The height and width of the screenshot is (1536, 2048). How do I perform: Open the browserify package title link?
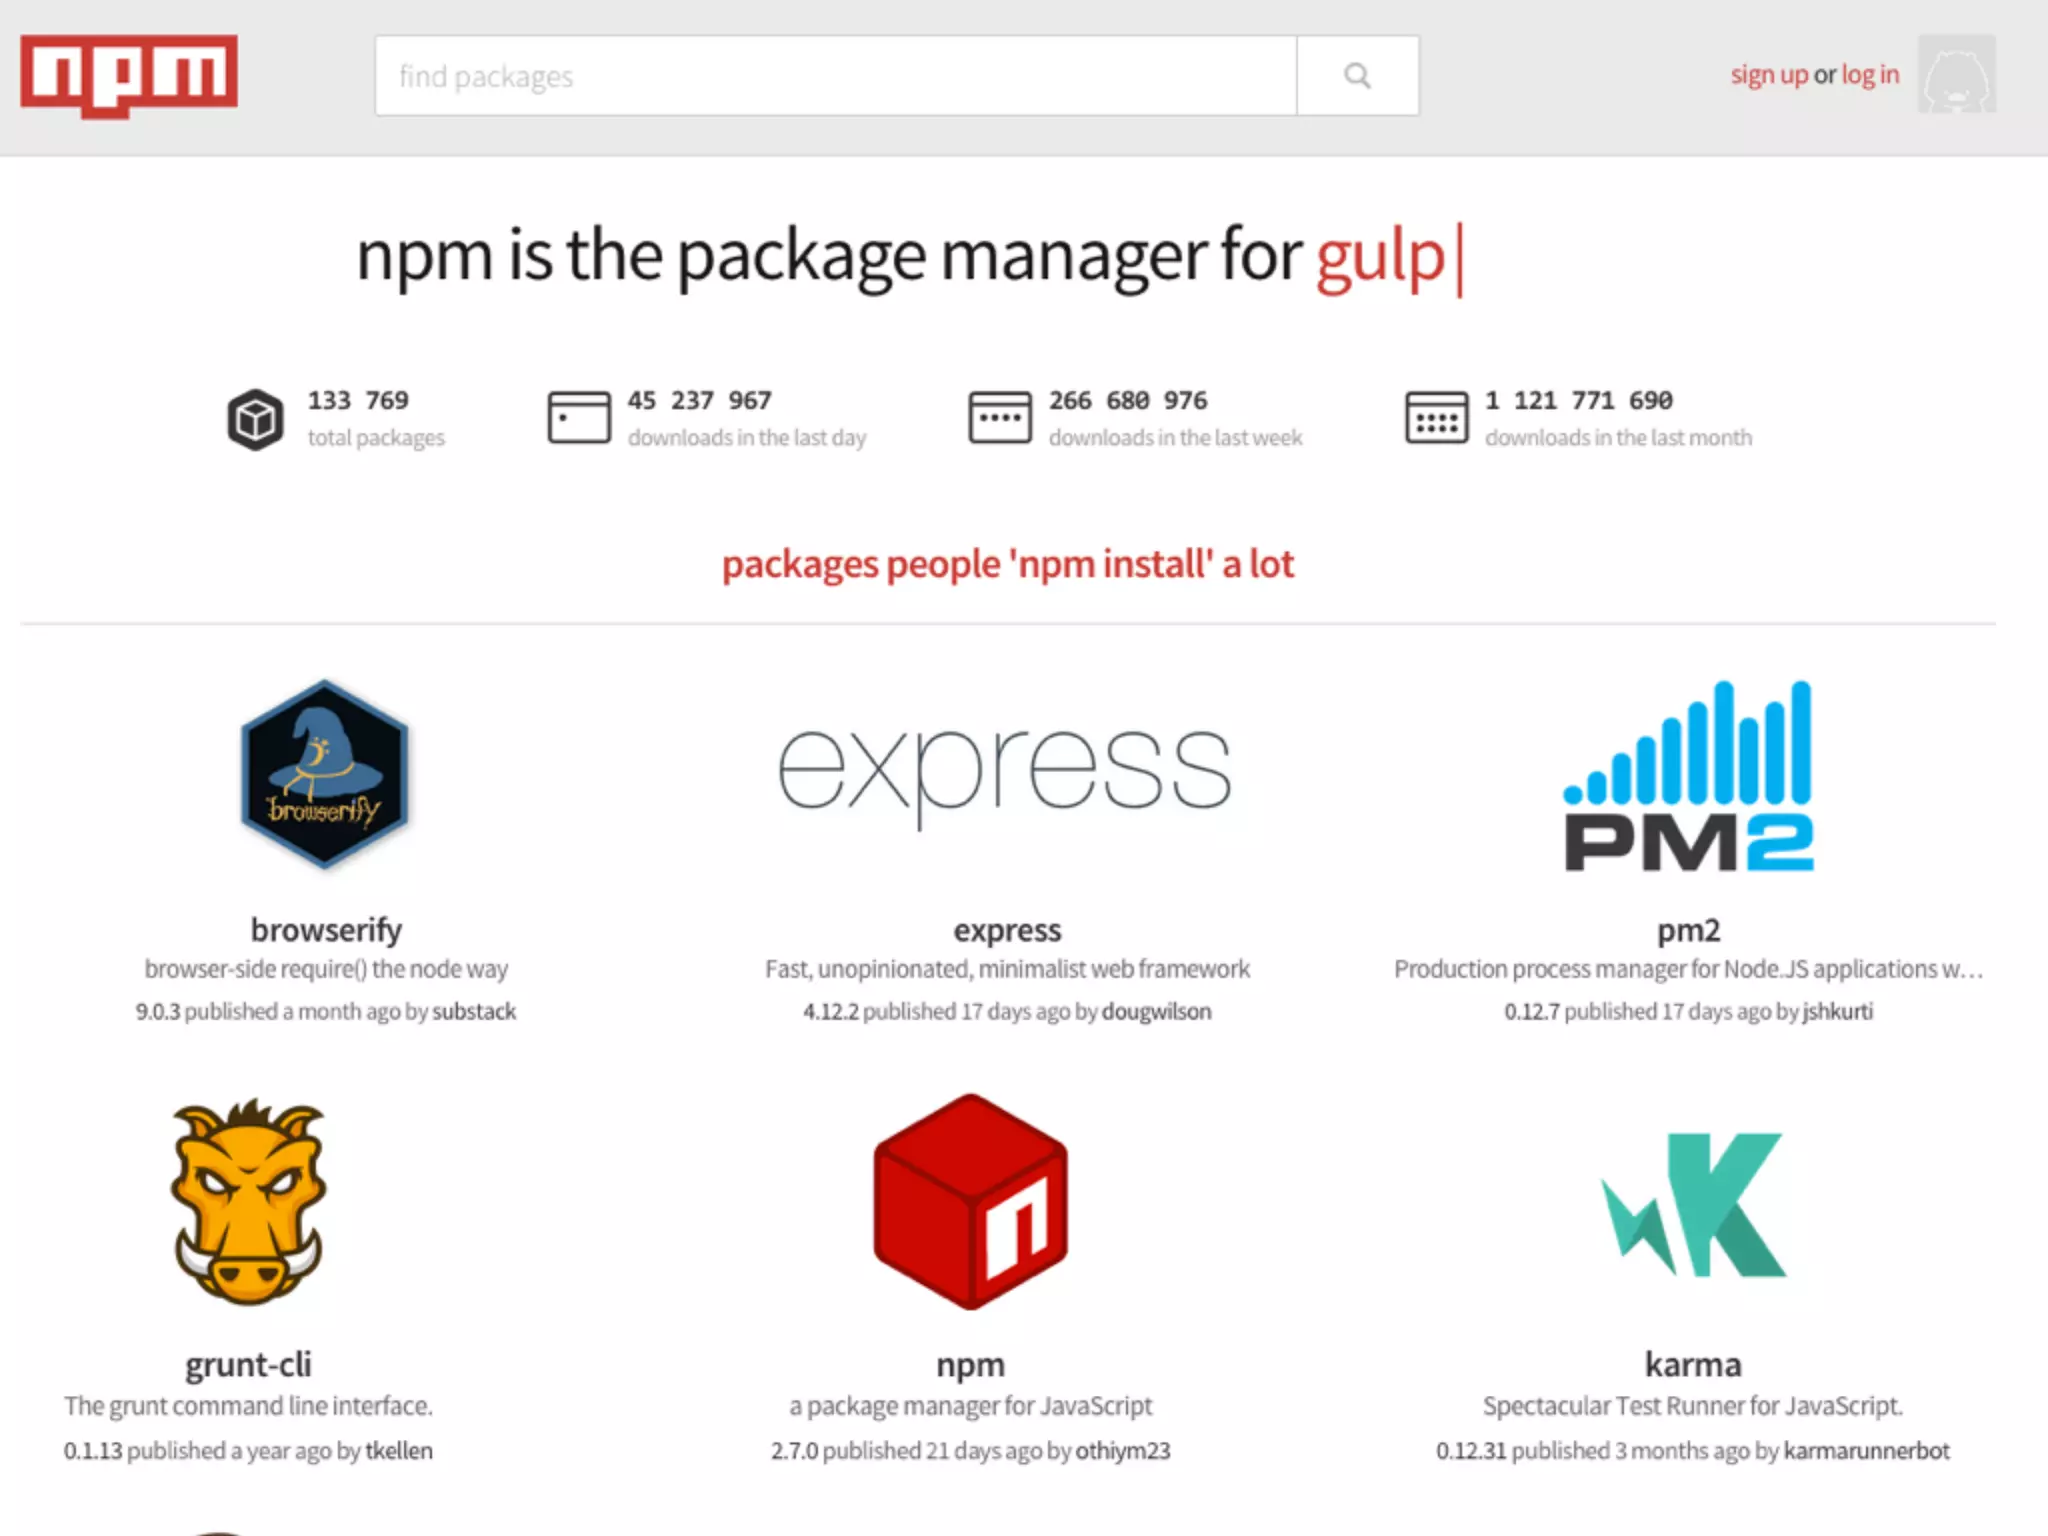click(x=326, y=930)
